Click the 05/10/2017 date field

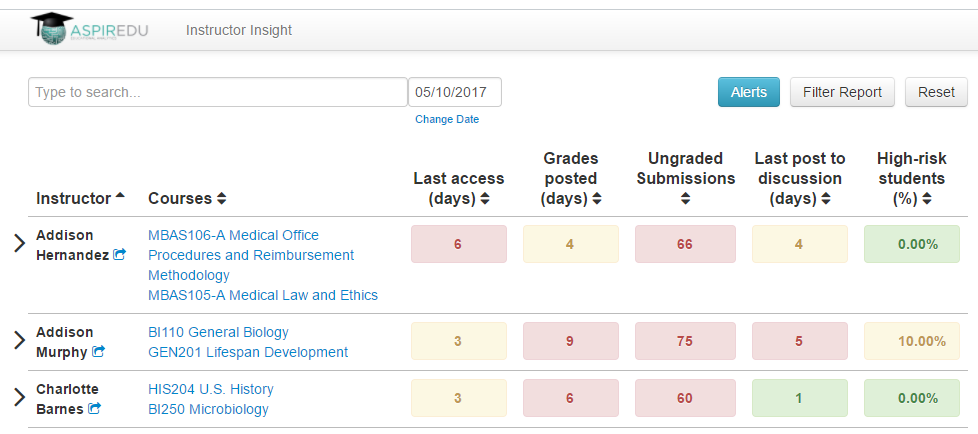click(454, 92)
